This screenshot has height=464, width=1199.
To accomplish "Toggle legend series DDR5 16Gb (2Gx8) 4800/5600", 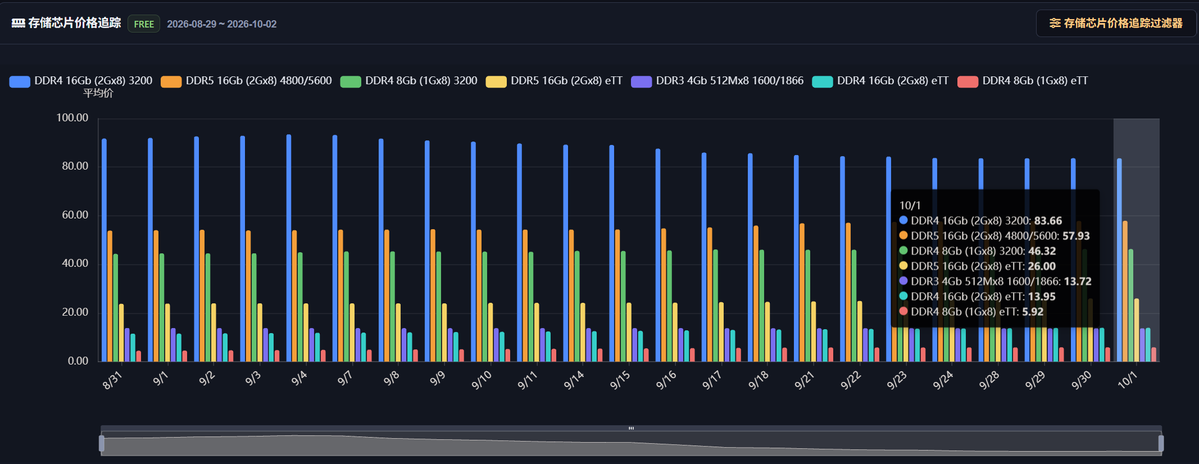I will tap(245, 80).
